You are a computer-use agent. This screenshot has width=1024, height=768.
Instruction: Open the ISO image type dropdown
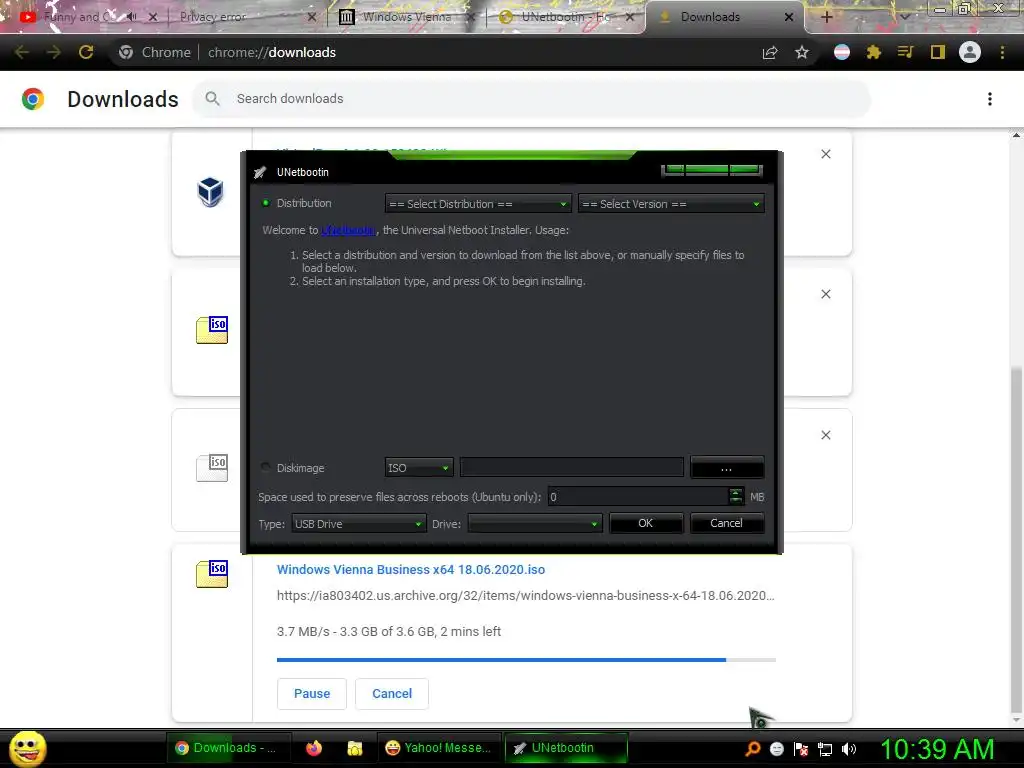click(419, 468)
